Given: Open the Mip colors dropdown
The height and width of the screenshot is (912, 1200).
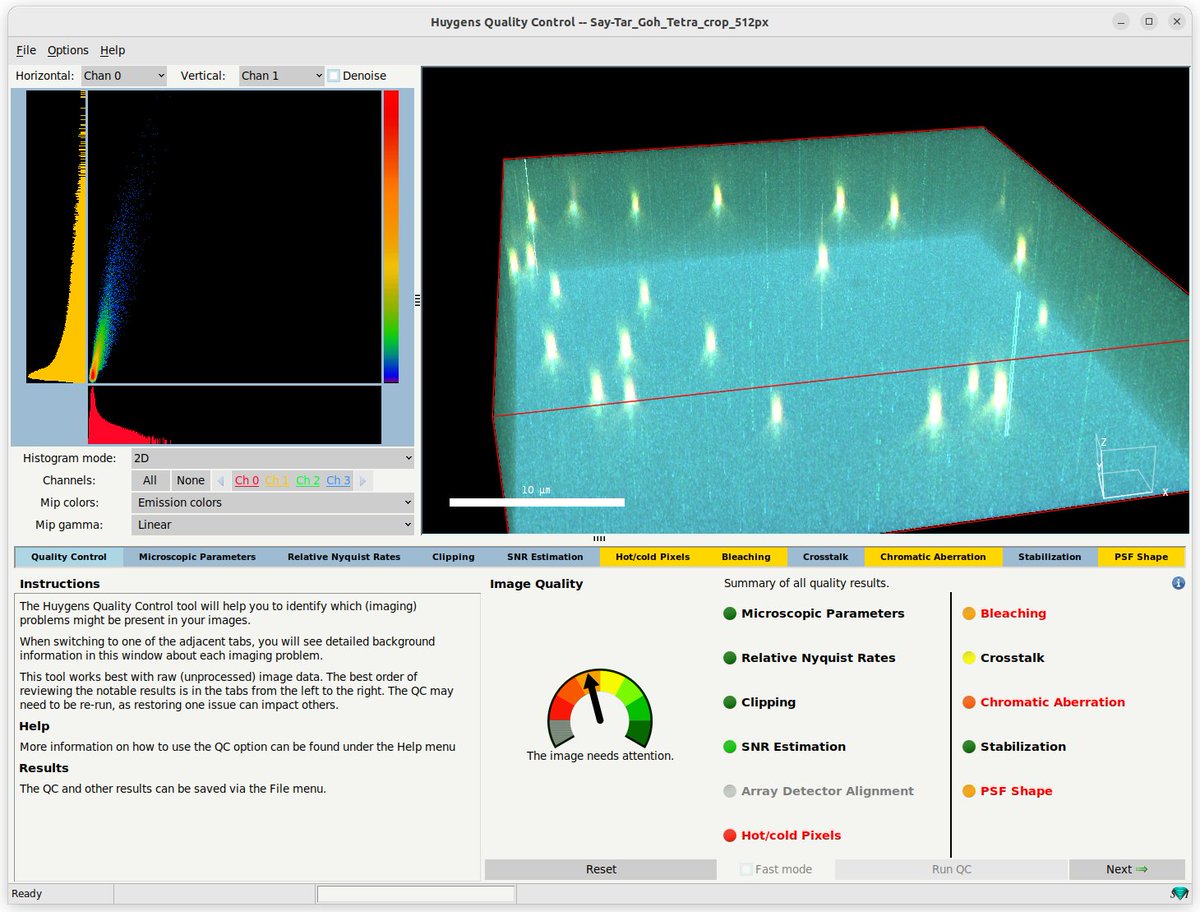Looking at the screenshot, I should pos(272,502).
